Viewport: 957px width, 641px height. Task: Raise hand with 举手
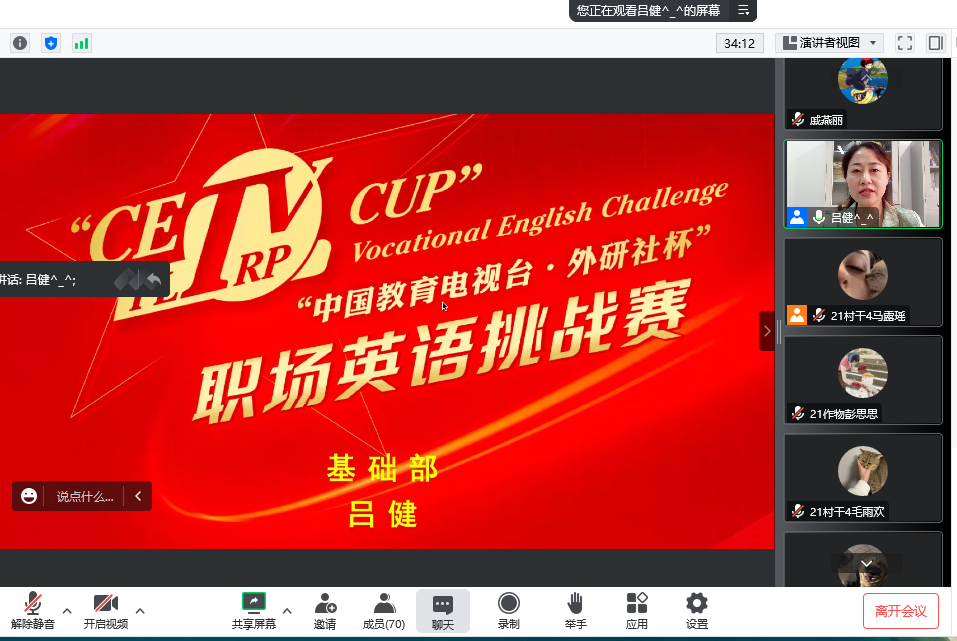click(575, 610)
